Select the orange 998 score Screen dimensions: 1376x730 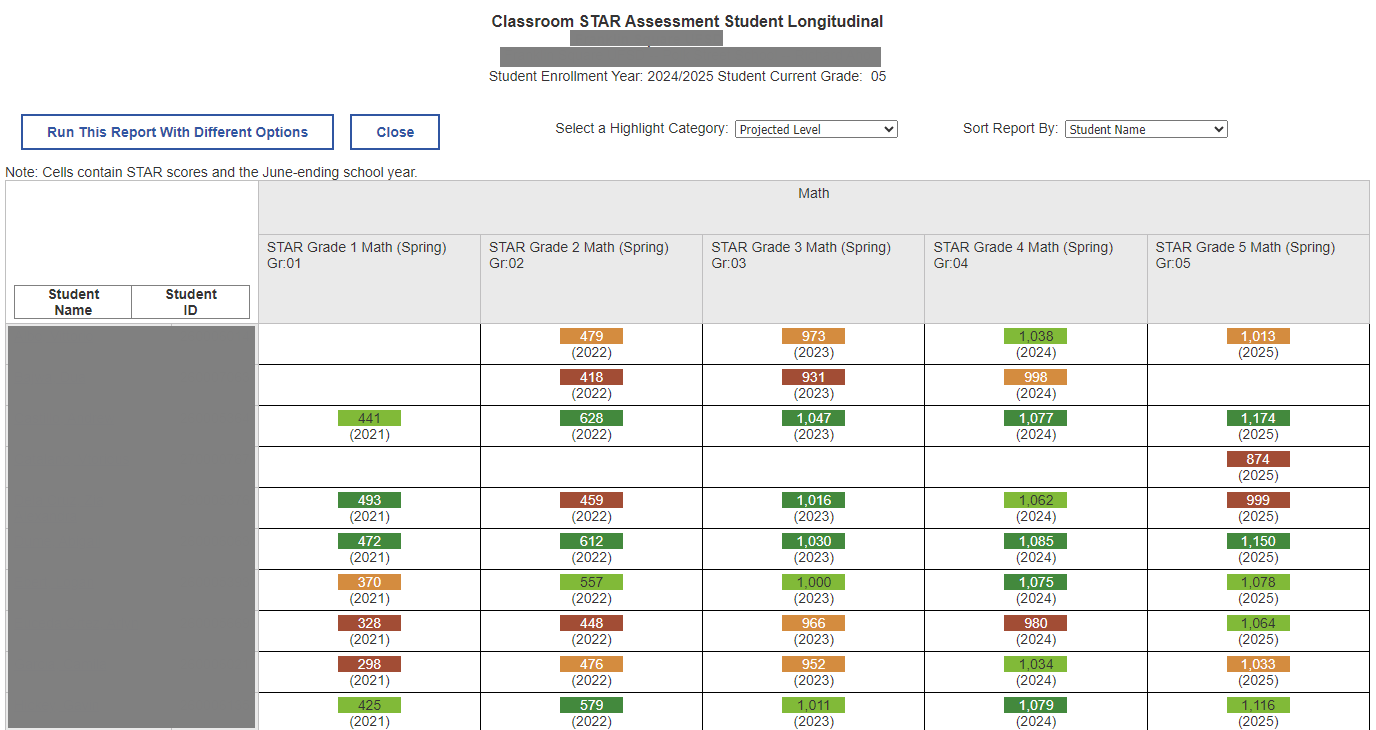coord(1035,377)
